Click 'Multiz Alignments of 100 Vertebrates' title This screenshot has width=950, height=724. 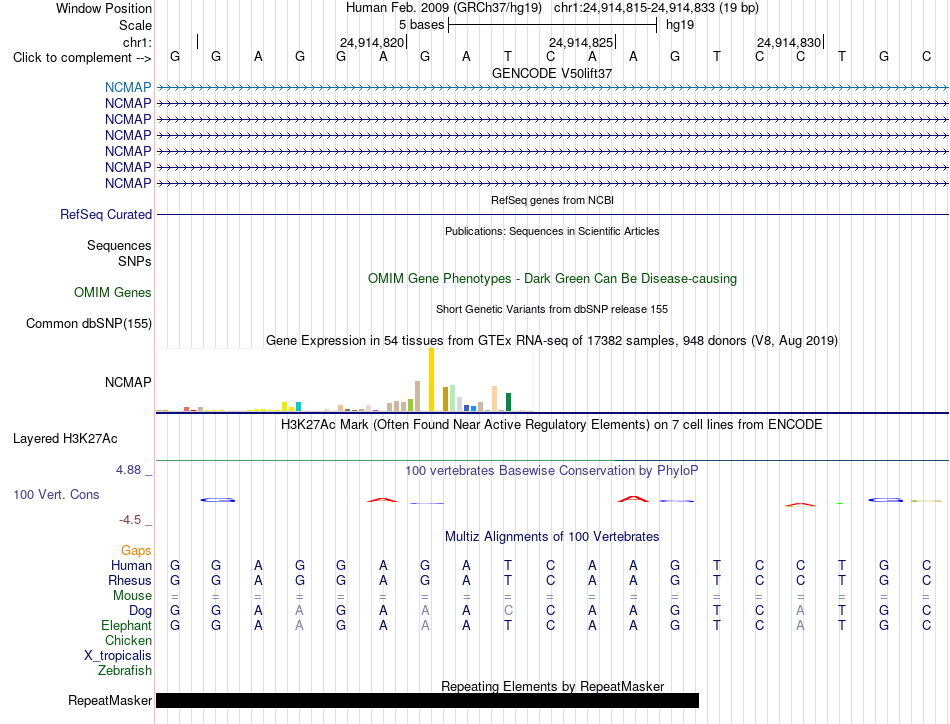[552, 537]
